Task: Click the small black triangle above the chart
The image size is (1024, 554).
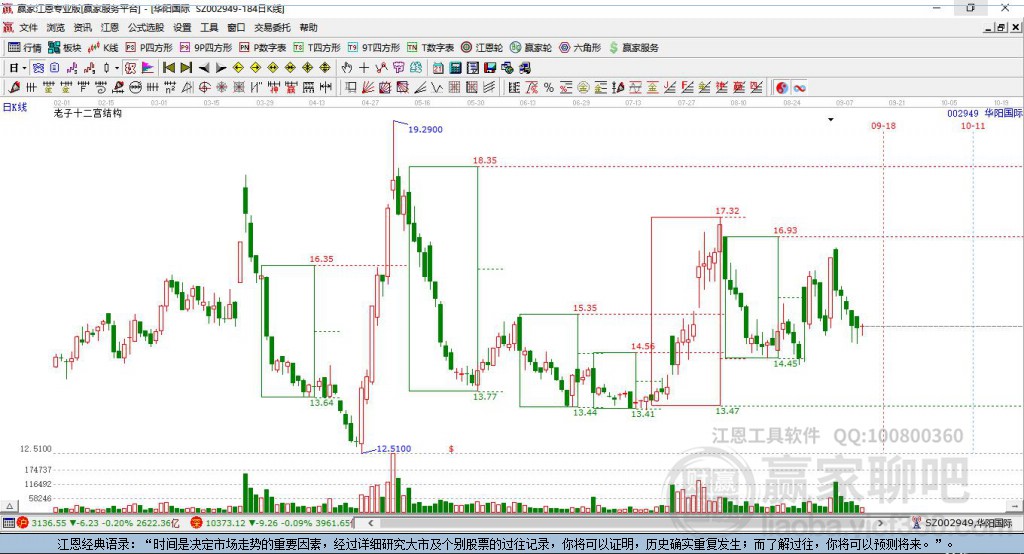Action: (831, 120)
